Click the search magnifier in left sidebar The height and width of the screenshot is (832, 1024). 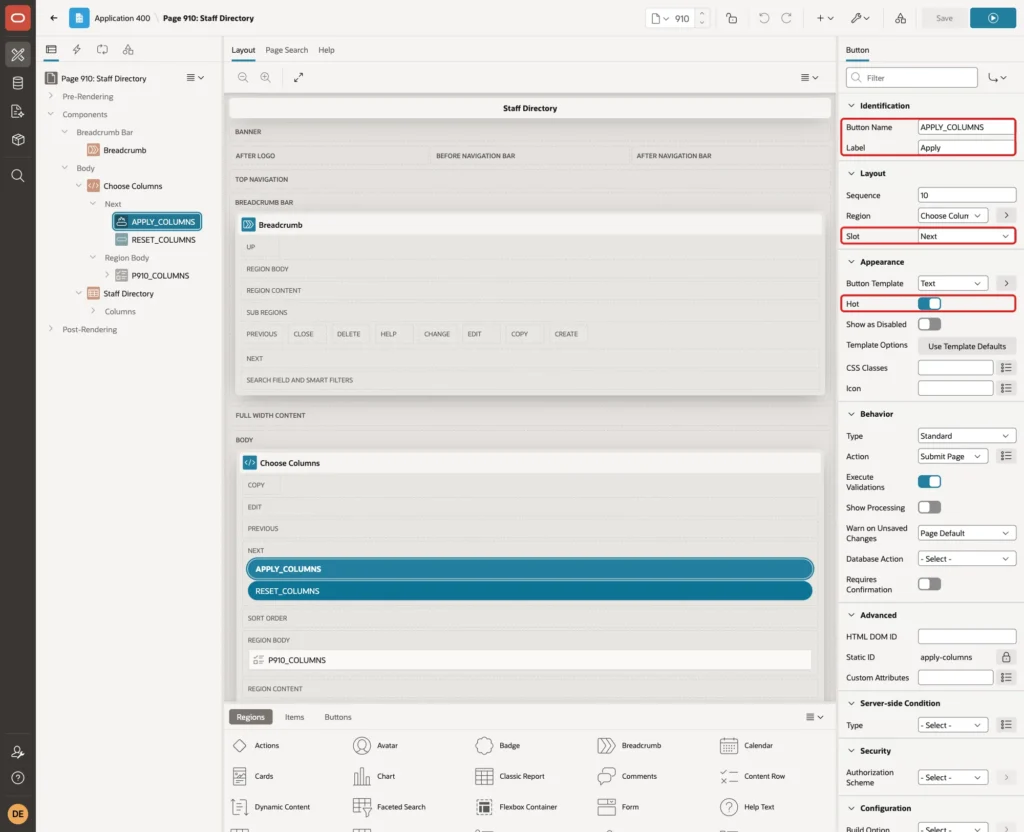(18, 176)
